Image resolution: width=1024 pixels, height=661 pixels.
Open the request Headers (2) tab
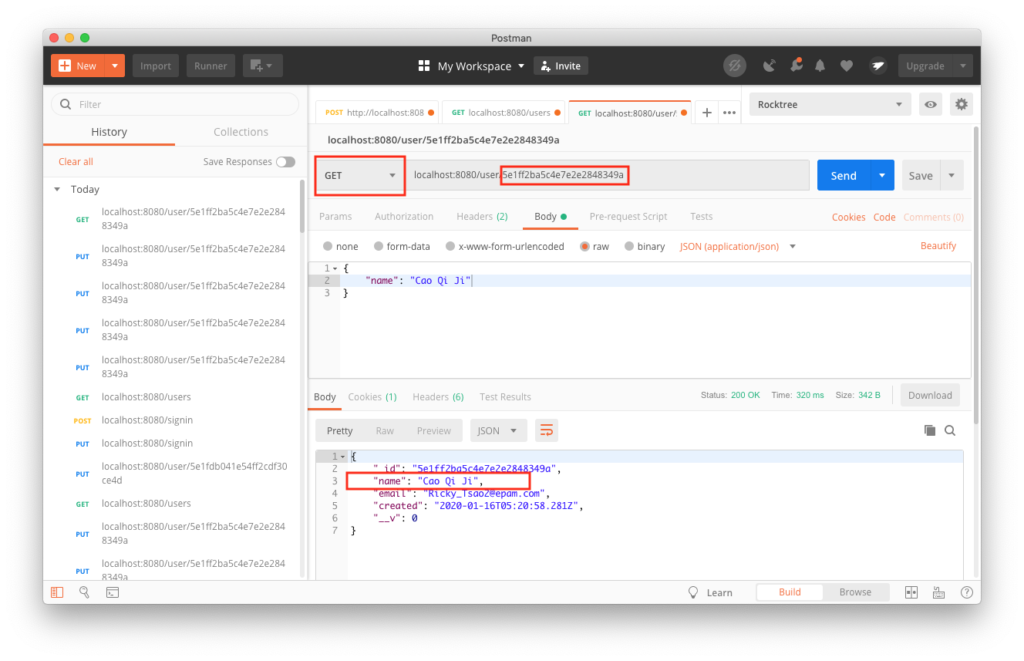[482, 216]
